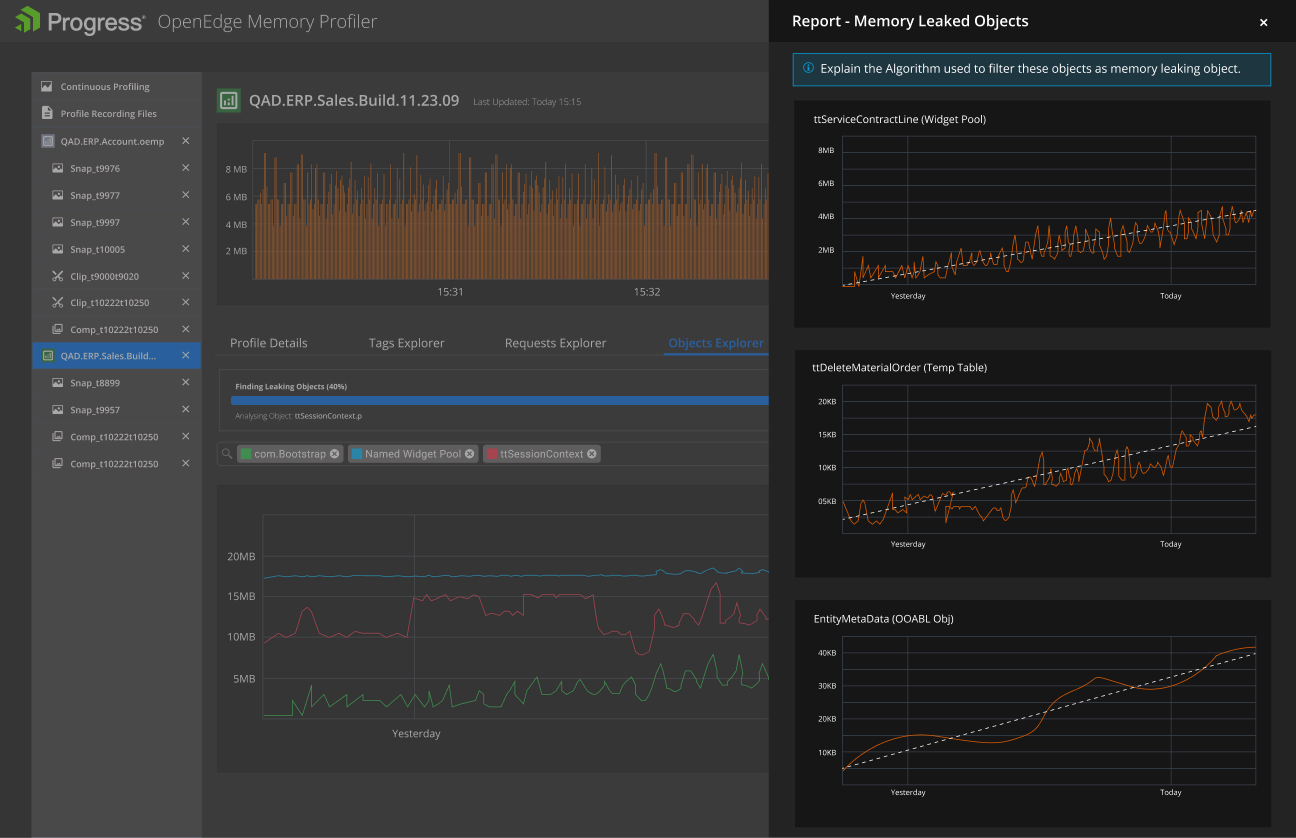Close the Snap_t10005 sidebar entry
The height and width of the screenshot is (838, 1296).
click(x=185, y=249)
